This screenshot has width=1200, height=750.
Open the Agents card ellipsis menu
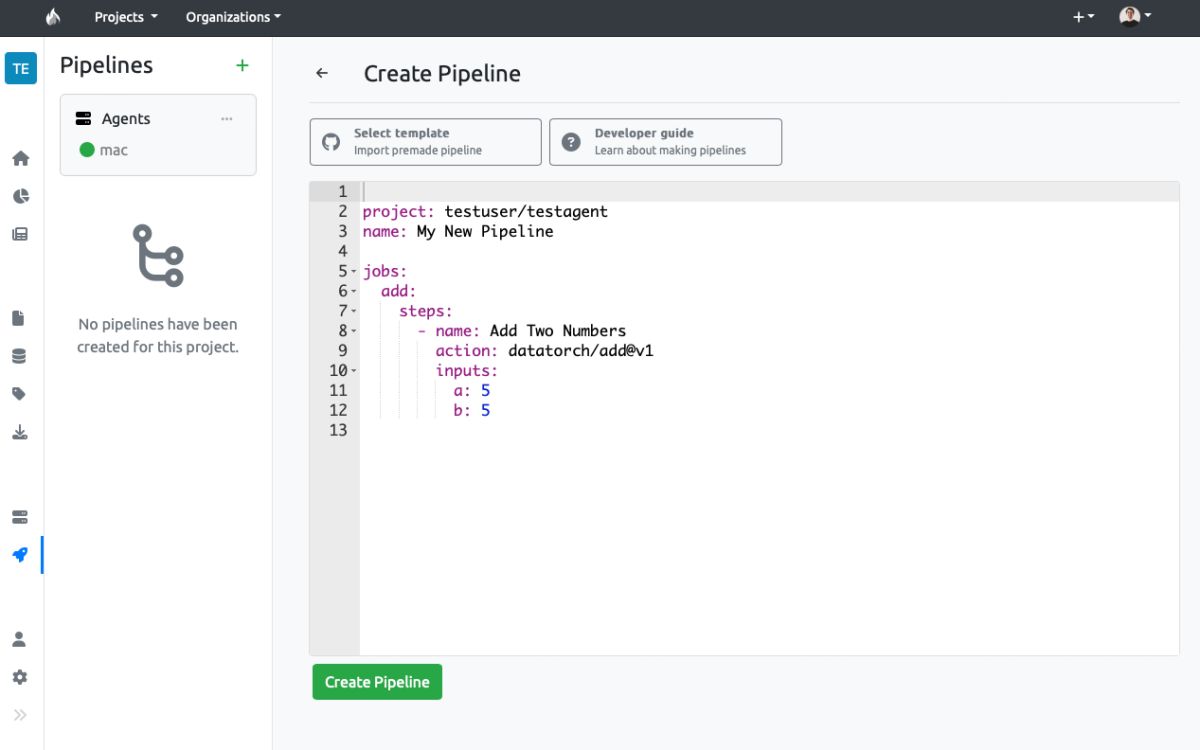[227, 118]
